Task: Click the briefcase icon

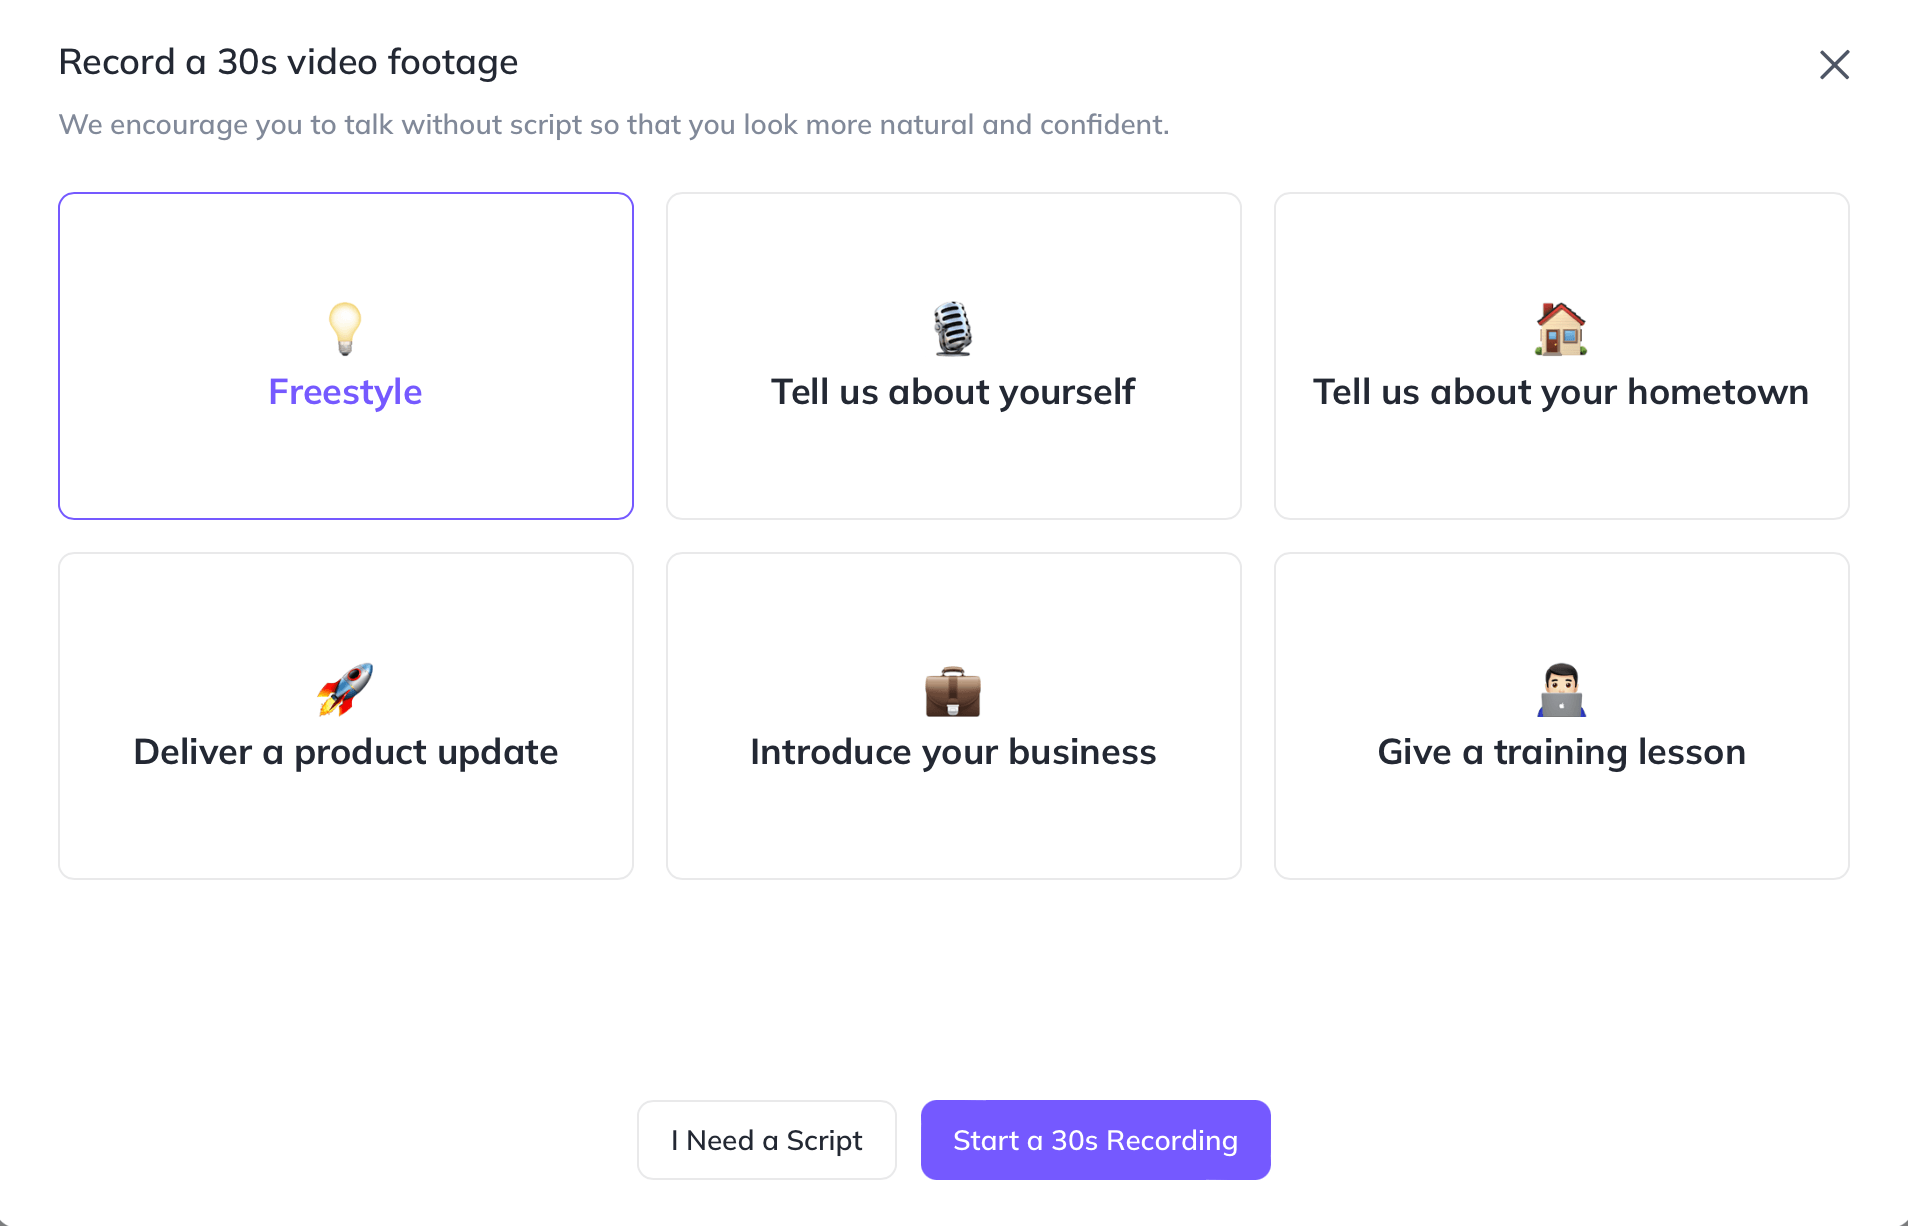Action: [x=953, y=691]
